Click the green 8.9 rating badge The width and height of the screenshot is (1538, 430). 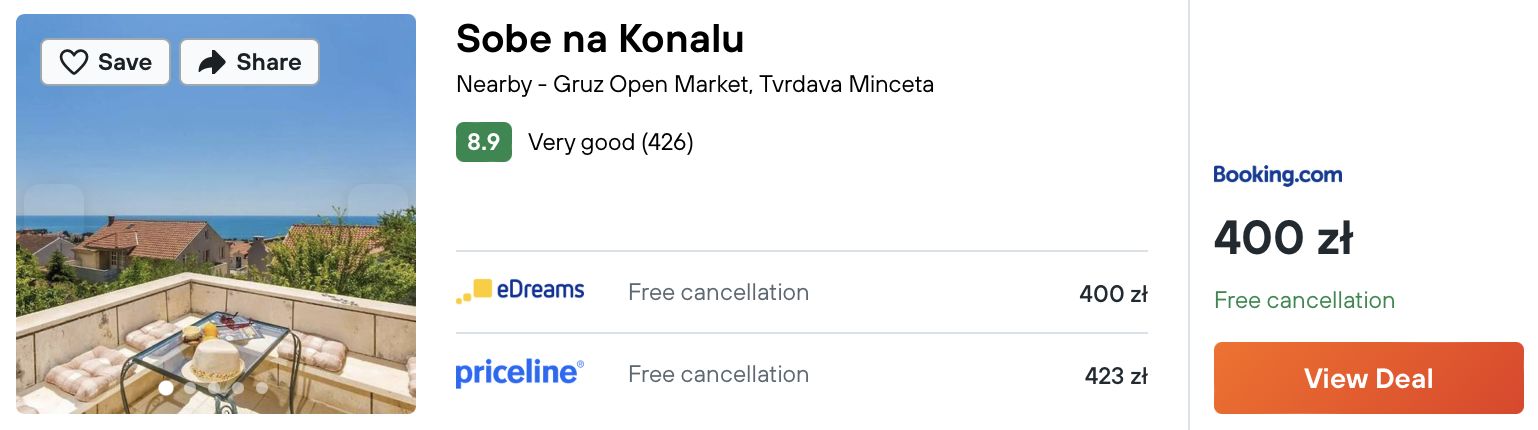pos(484,142)
